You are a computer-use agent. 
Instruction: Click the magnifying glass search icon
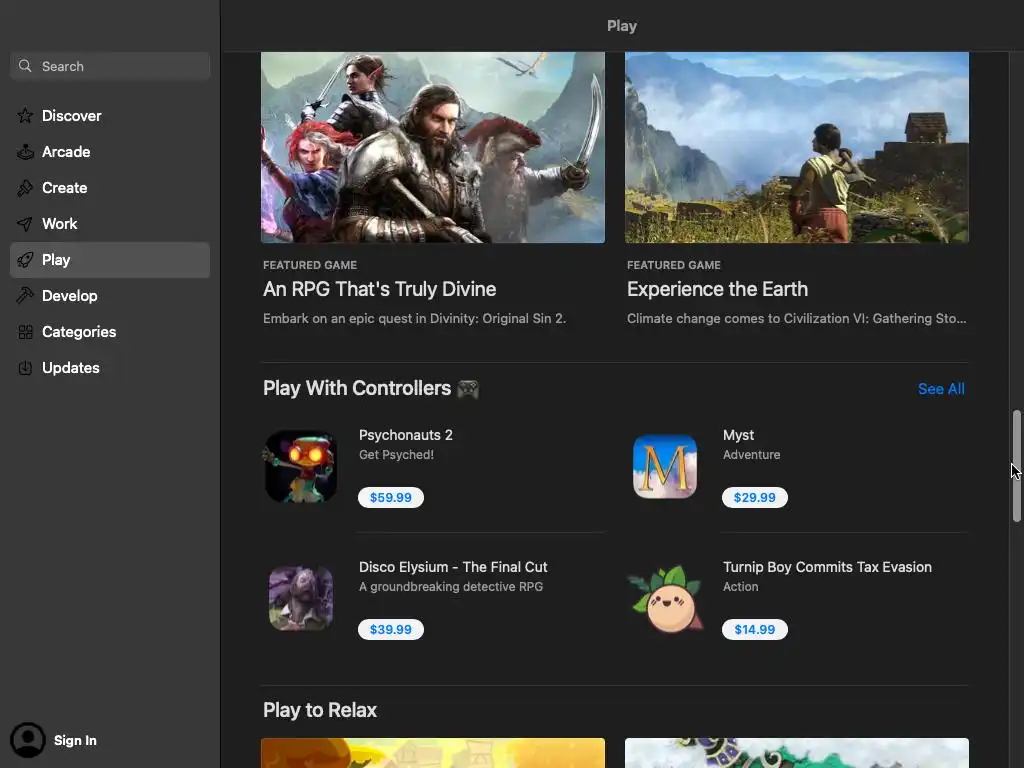click(25, 66)
